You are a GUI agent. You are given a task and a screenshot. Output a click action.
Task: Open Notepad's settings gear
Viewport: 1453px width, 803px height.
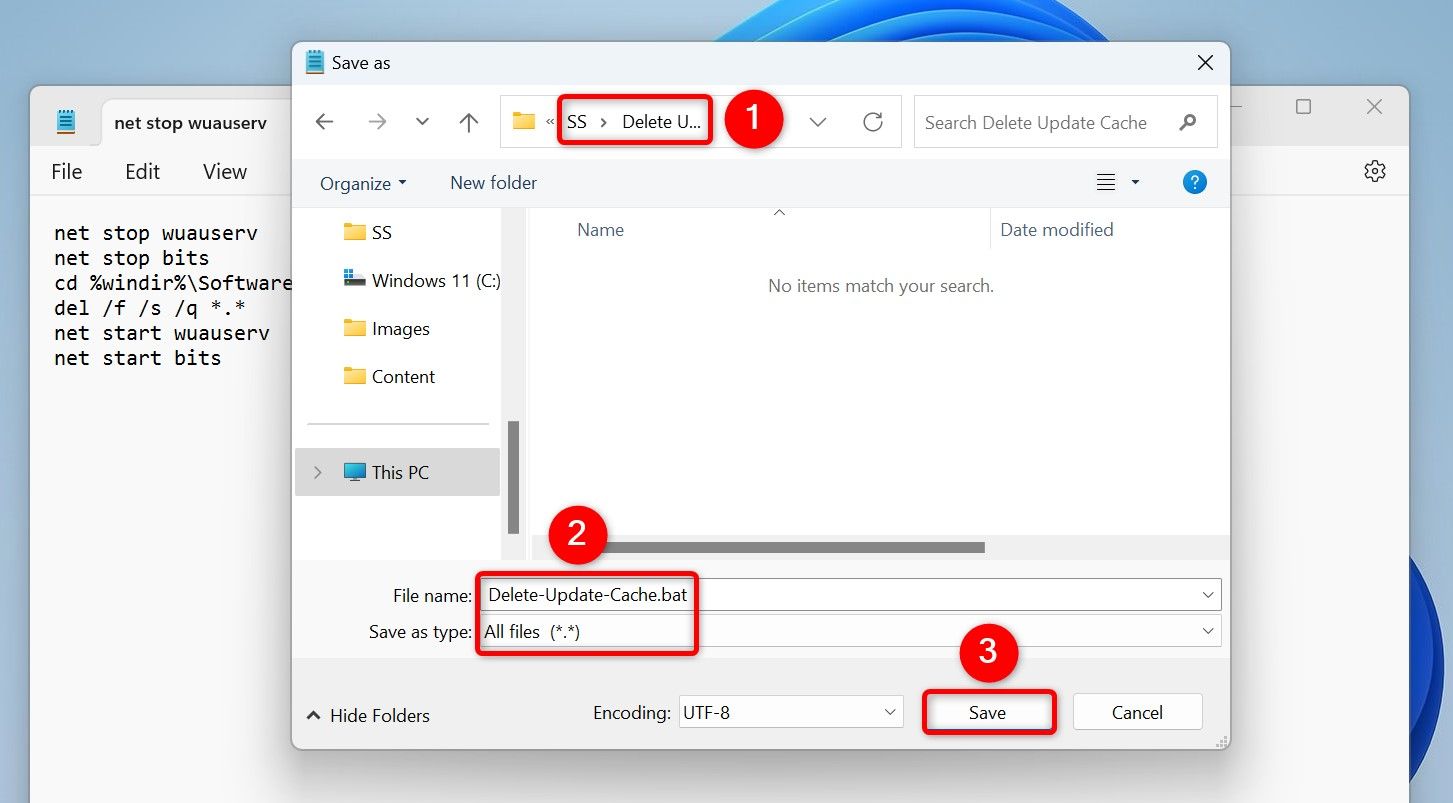tap(1374, 170)
